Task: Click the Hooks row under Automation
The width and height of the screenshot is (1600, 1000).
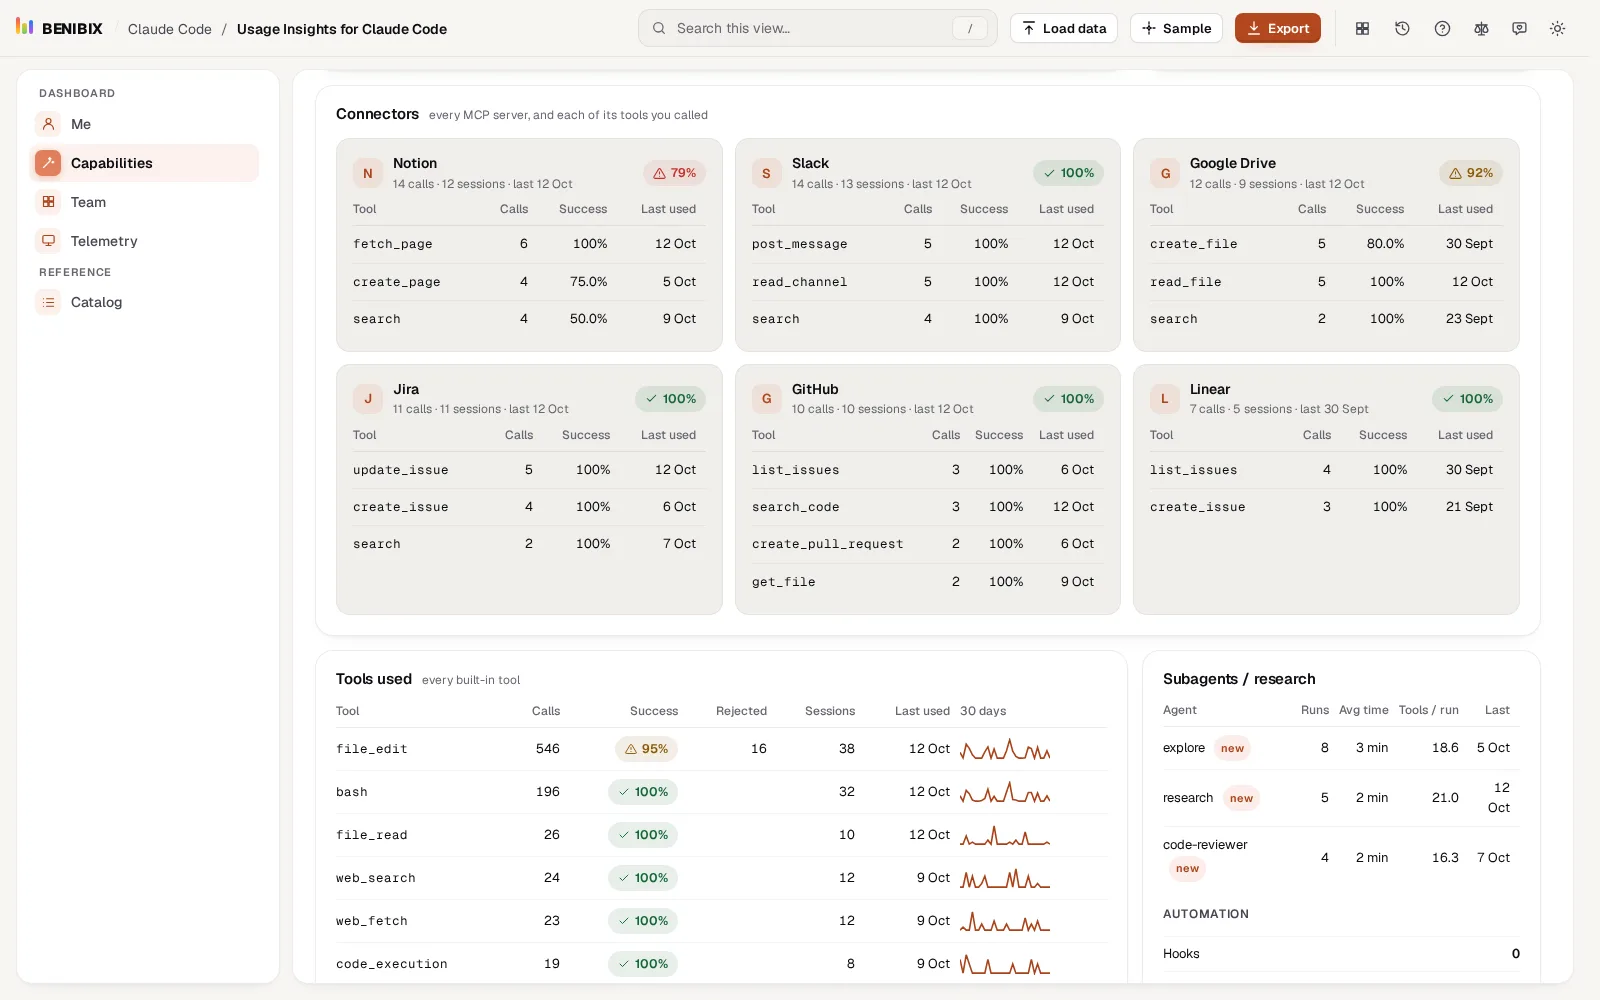Action: (1341, 954)
